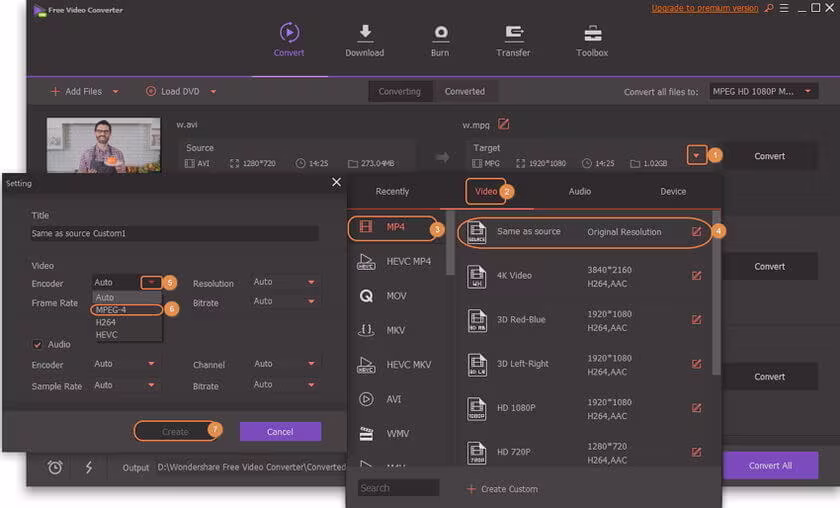Viewport: 840px width, 508px height.
Task: Click the Load DVD button
Action: 172,92
